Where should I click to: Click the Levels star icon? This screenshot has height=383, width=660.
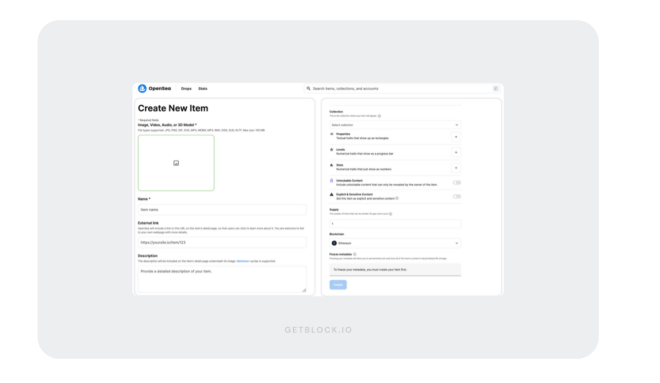331,150
